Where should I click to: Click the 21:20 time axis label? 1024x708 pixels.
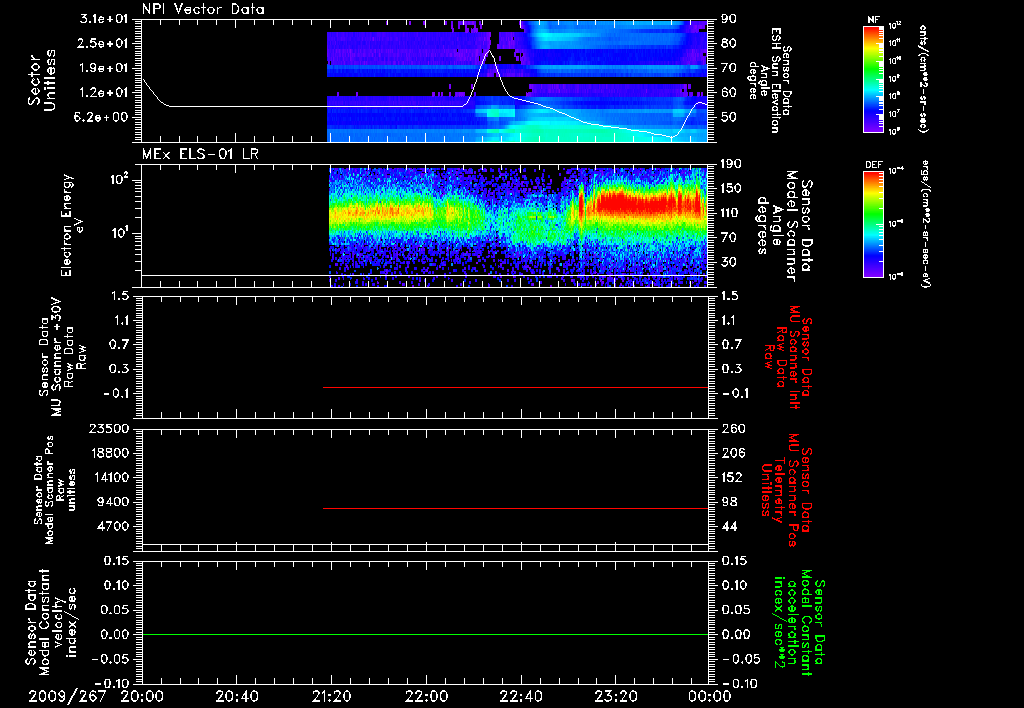coord(331,696)
